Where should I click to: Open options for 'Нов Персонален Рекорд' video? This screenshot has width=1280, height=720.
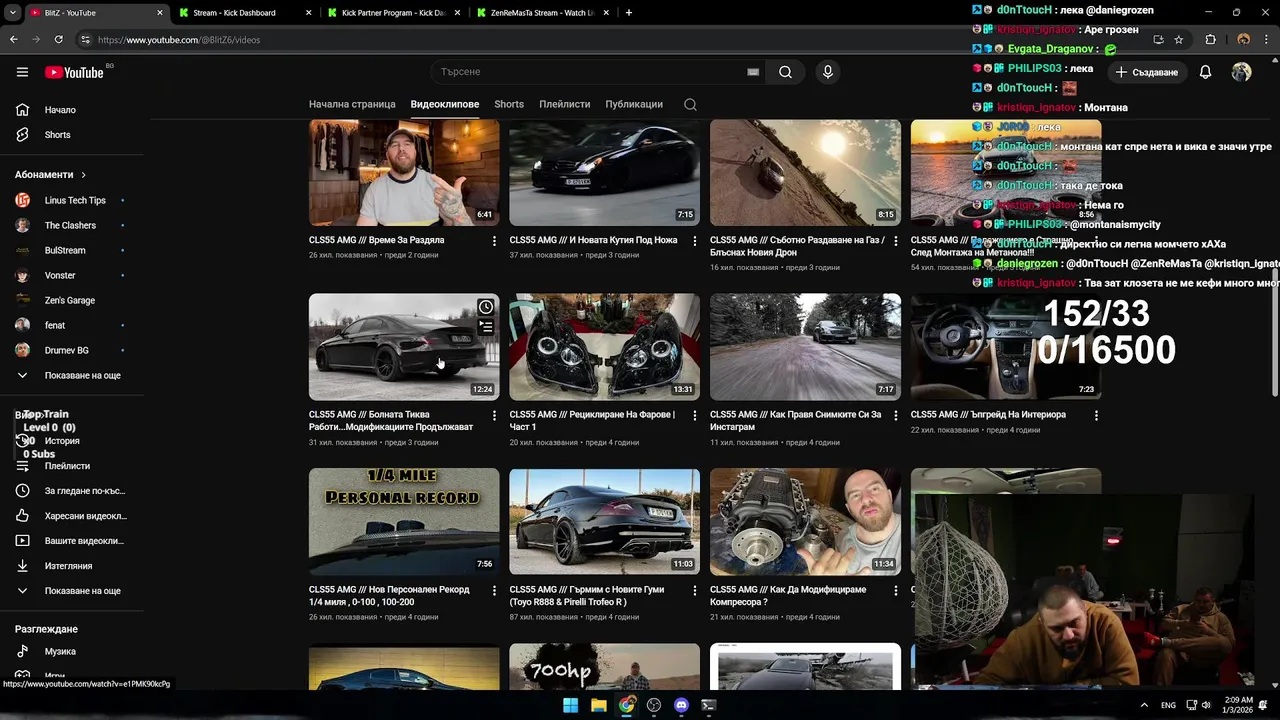[x=494, y=590]
